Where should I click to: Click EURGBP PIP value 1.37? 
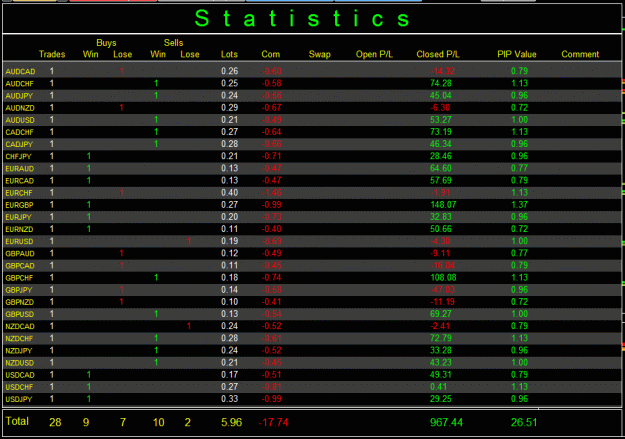pos(519,205)
